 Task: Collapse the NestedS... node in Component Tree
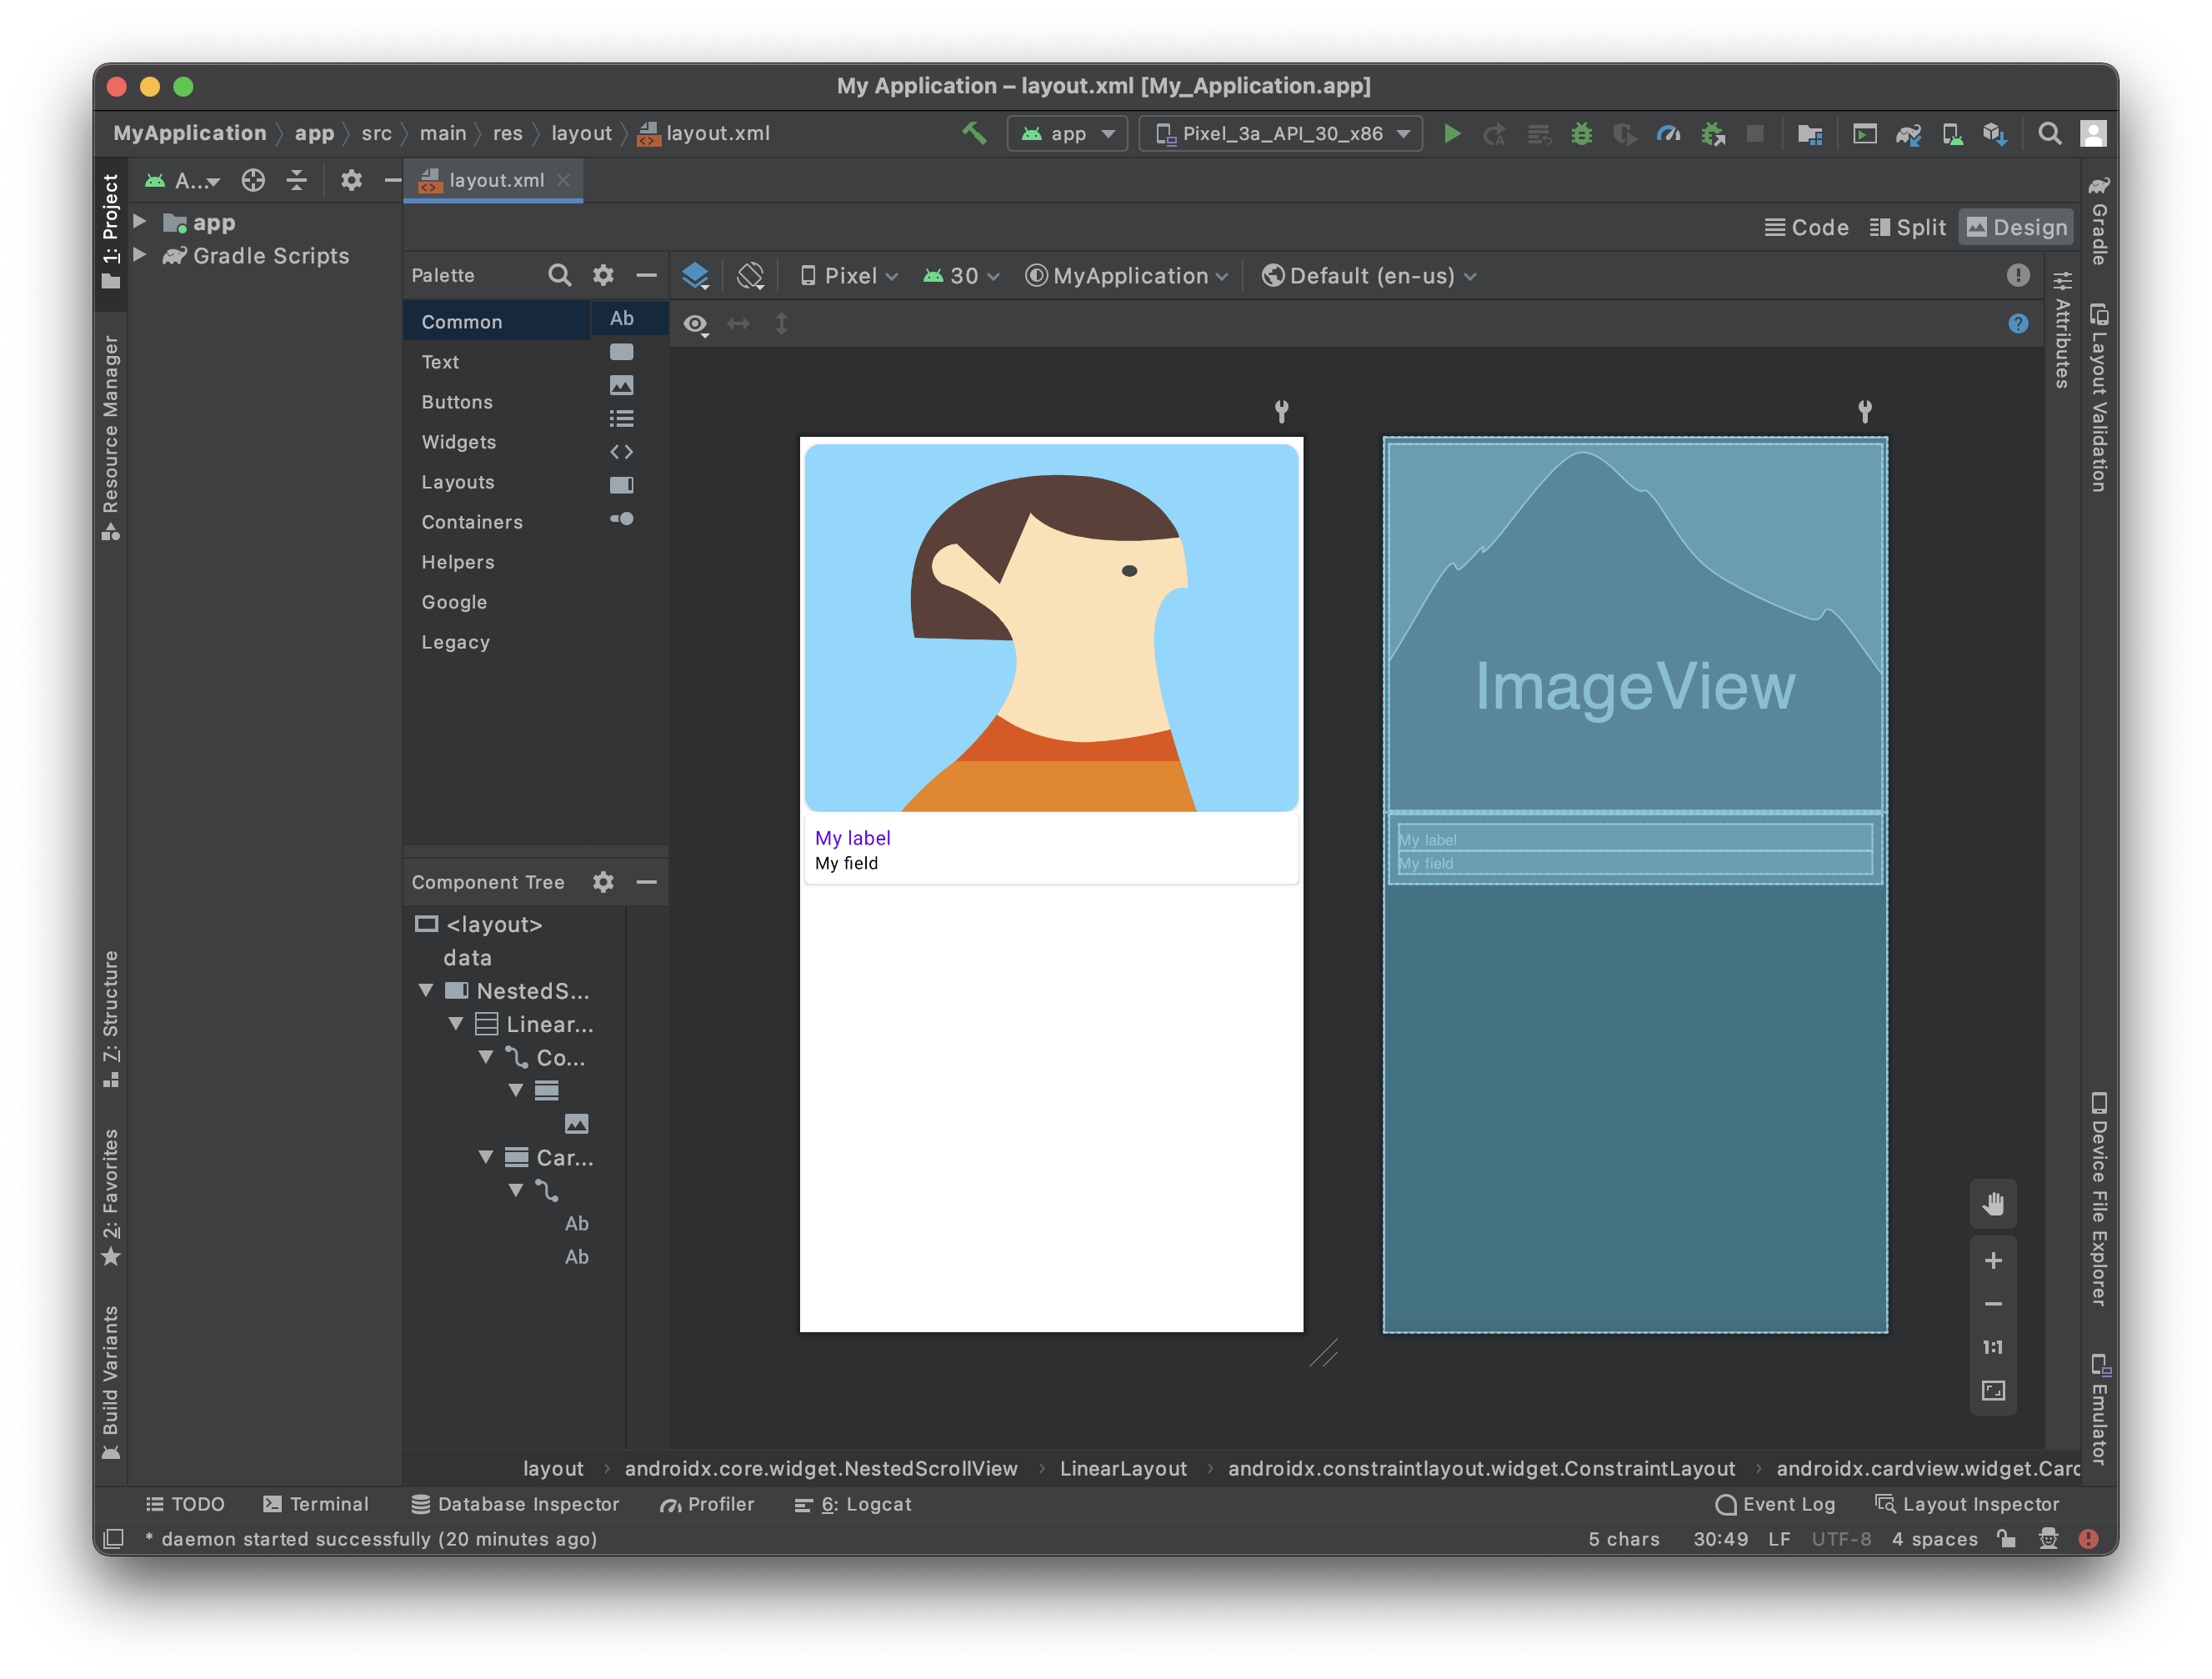click(426, 990)
